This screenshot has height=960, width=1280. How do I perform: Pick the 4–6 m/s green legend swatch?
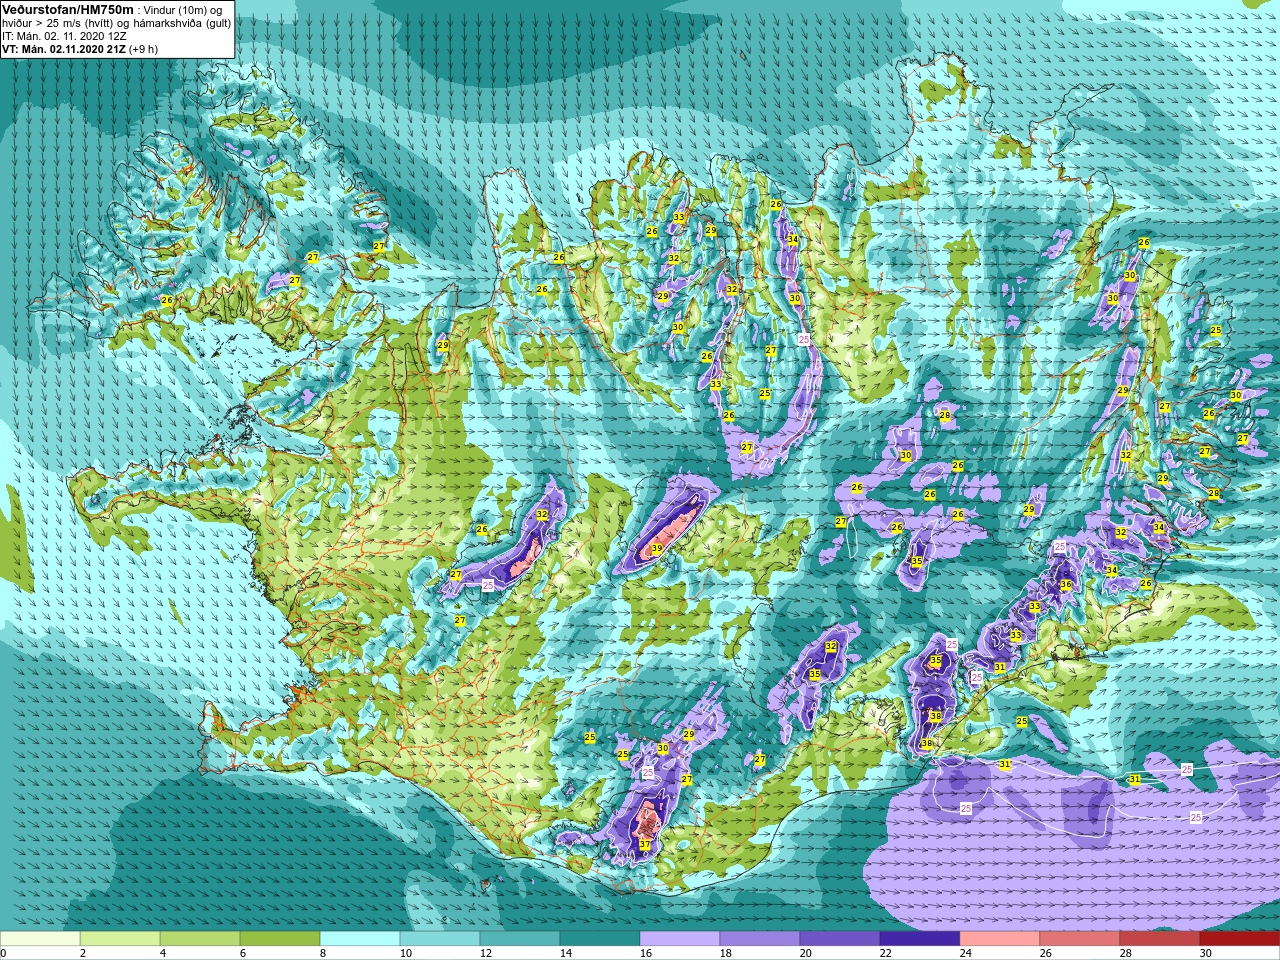pyautogui.click(x=200, y=939)
